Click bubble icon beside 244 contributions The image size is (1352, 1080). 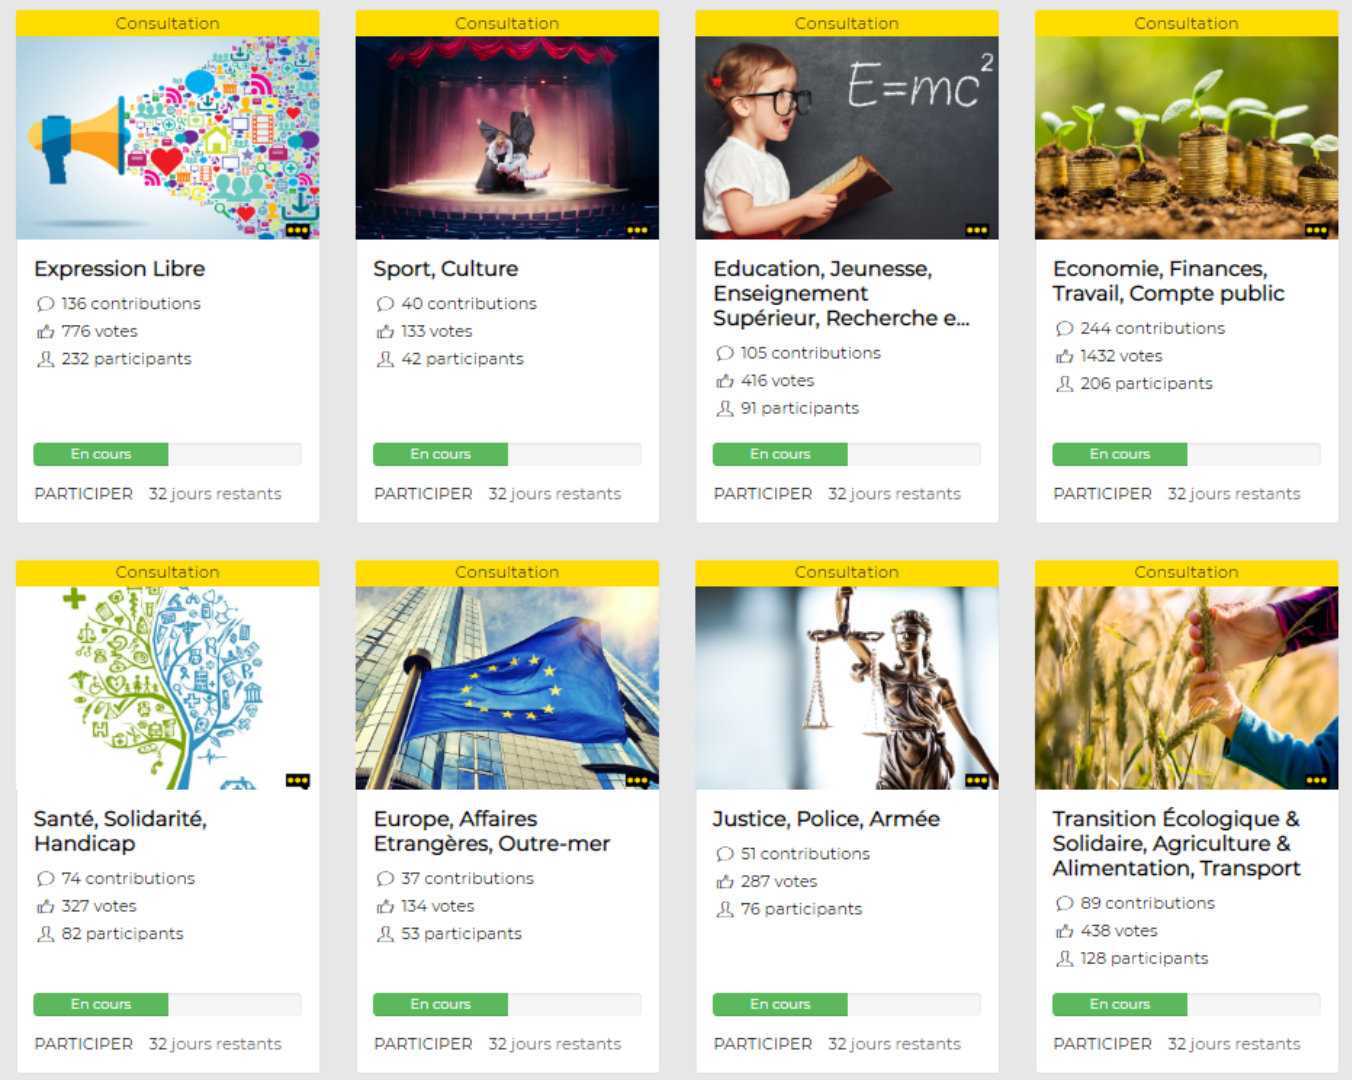(x=1065, y=328)
